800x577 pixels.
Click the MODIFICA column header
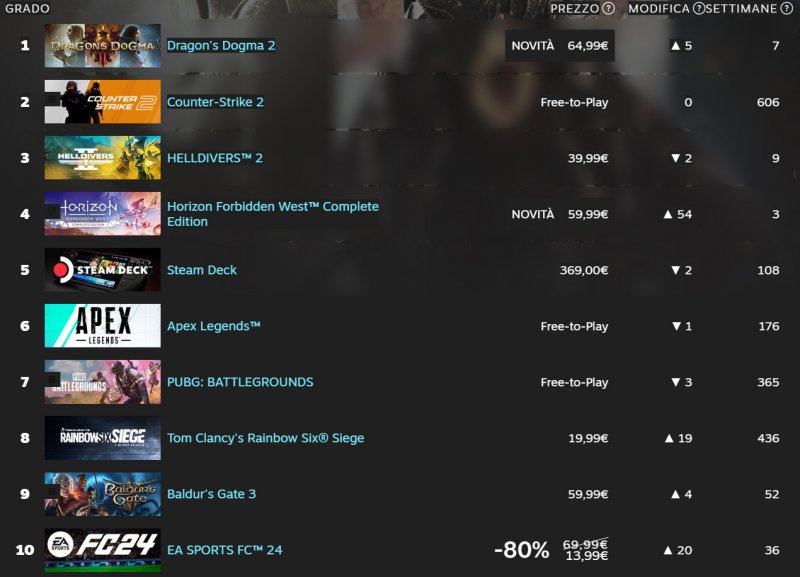(658, 9)
